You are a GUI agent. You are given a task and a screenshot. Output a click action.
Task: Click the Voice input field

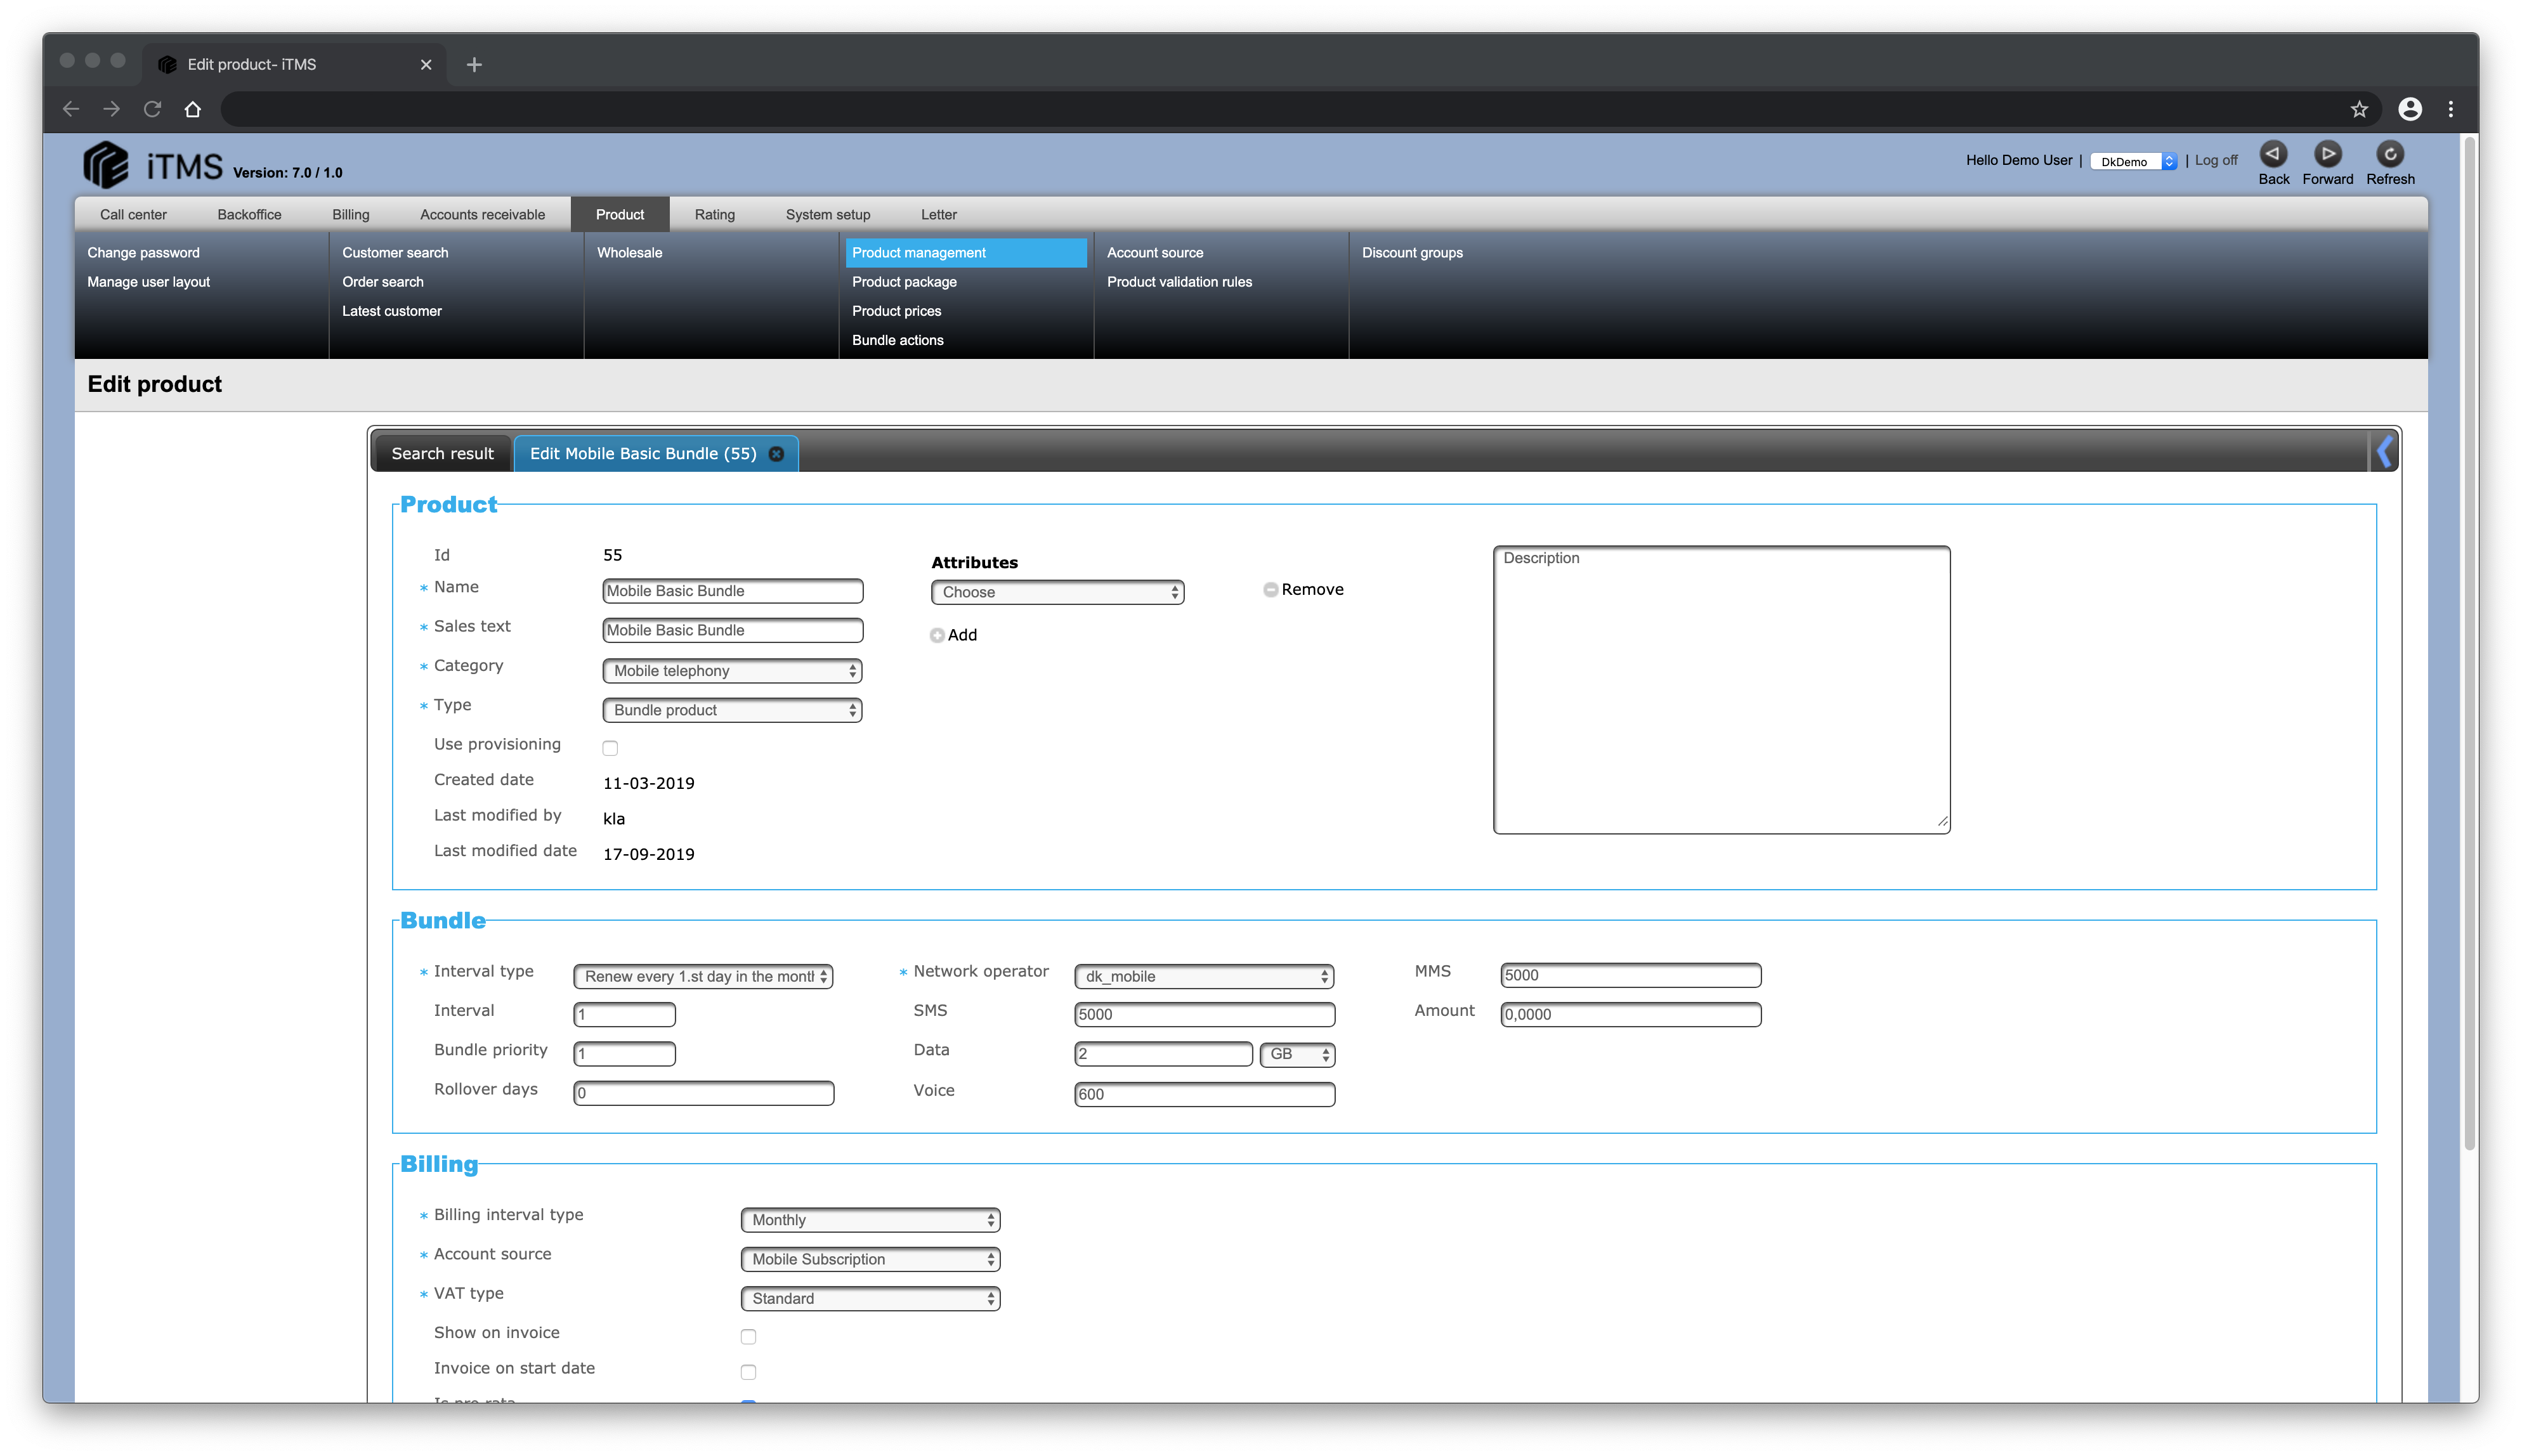tap(1204, 1095)
